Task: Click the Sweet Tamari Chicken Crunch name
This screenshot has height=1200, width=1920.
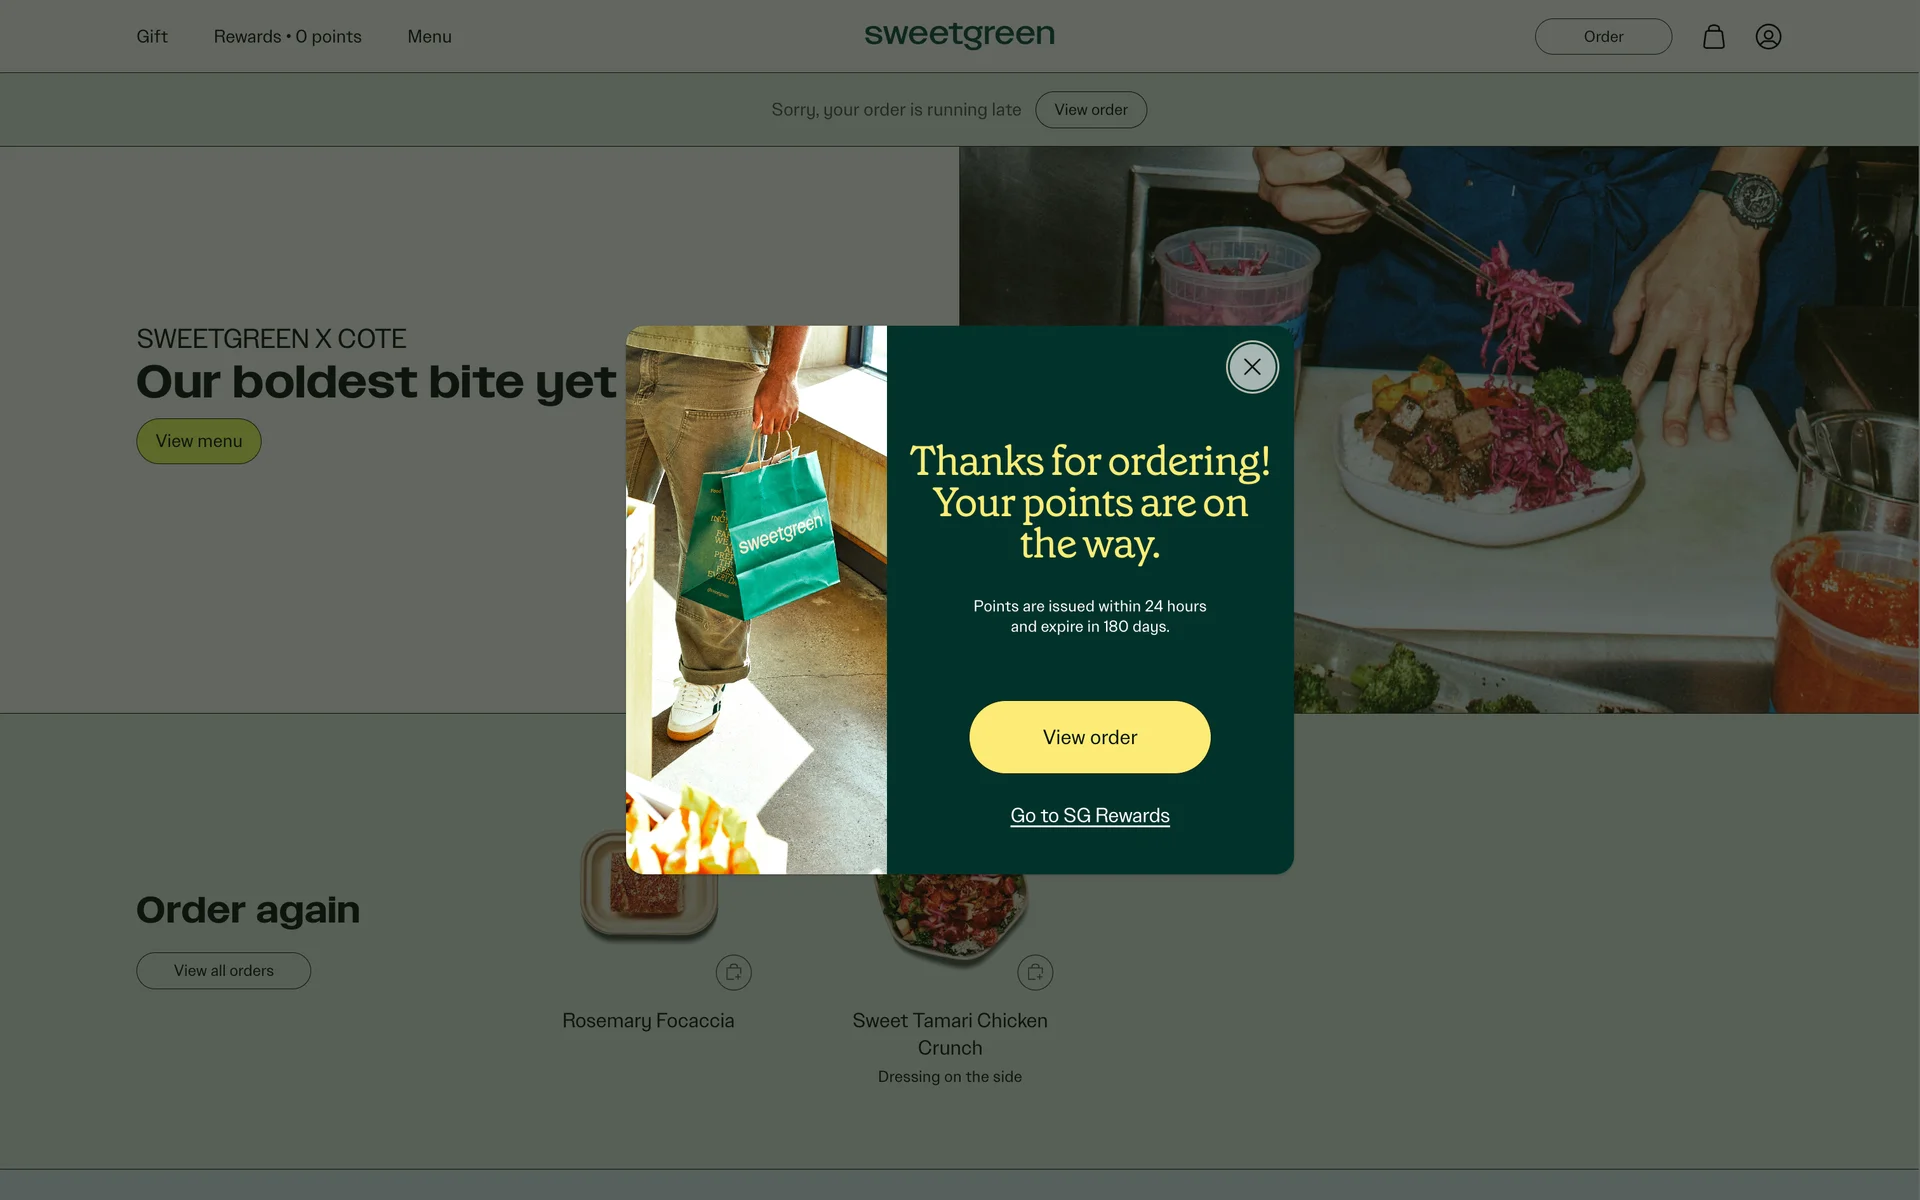Action: (950, 1034)
